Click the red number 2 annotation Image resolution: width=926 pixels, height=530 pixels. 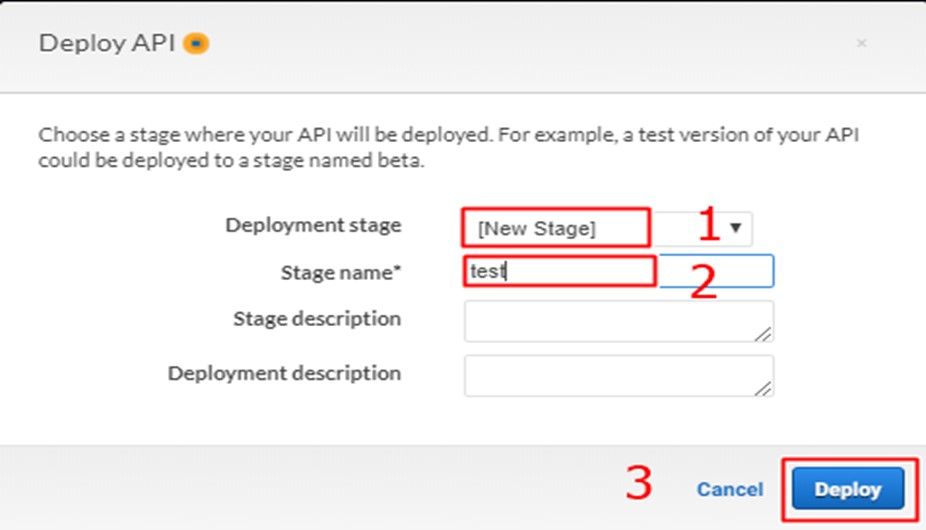pyautogui.click(x=704, y=283)
